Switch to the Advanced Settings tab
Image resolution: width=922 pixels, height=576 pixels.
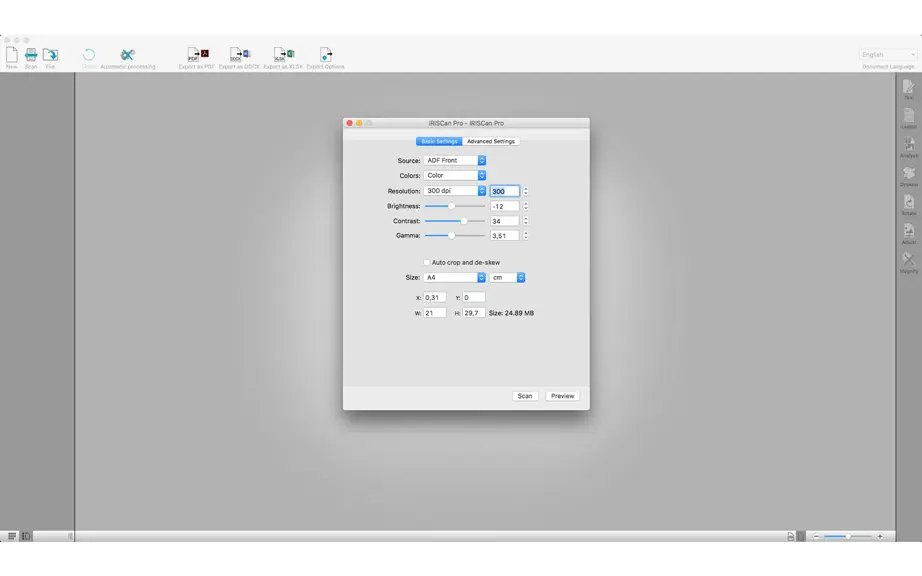(x=490, y=142)
